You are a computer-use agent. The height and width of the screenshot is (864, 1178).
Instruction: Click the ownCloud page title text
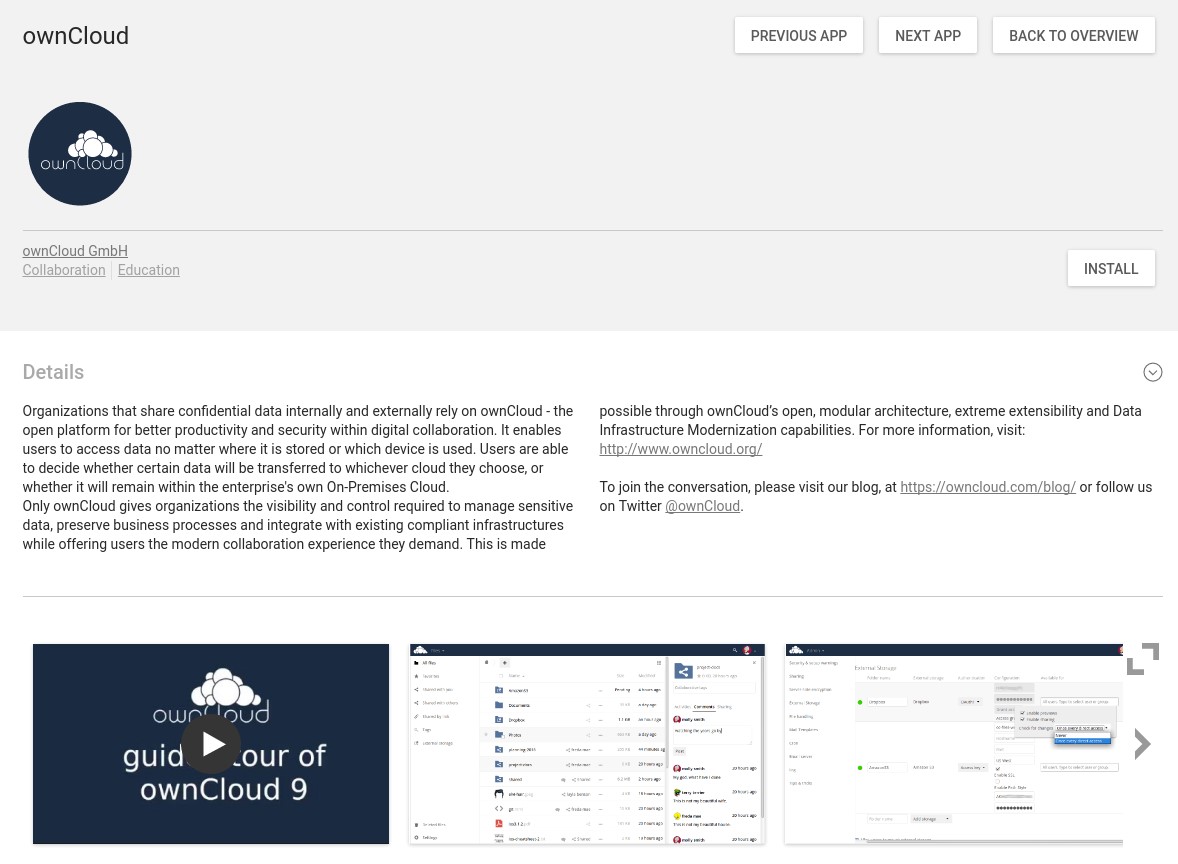[x=76, y=36]
